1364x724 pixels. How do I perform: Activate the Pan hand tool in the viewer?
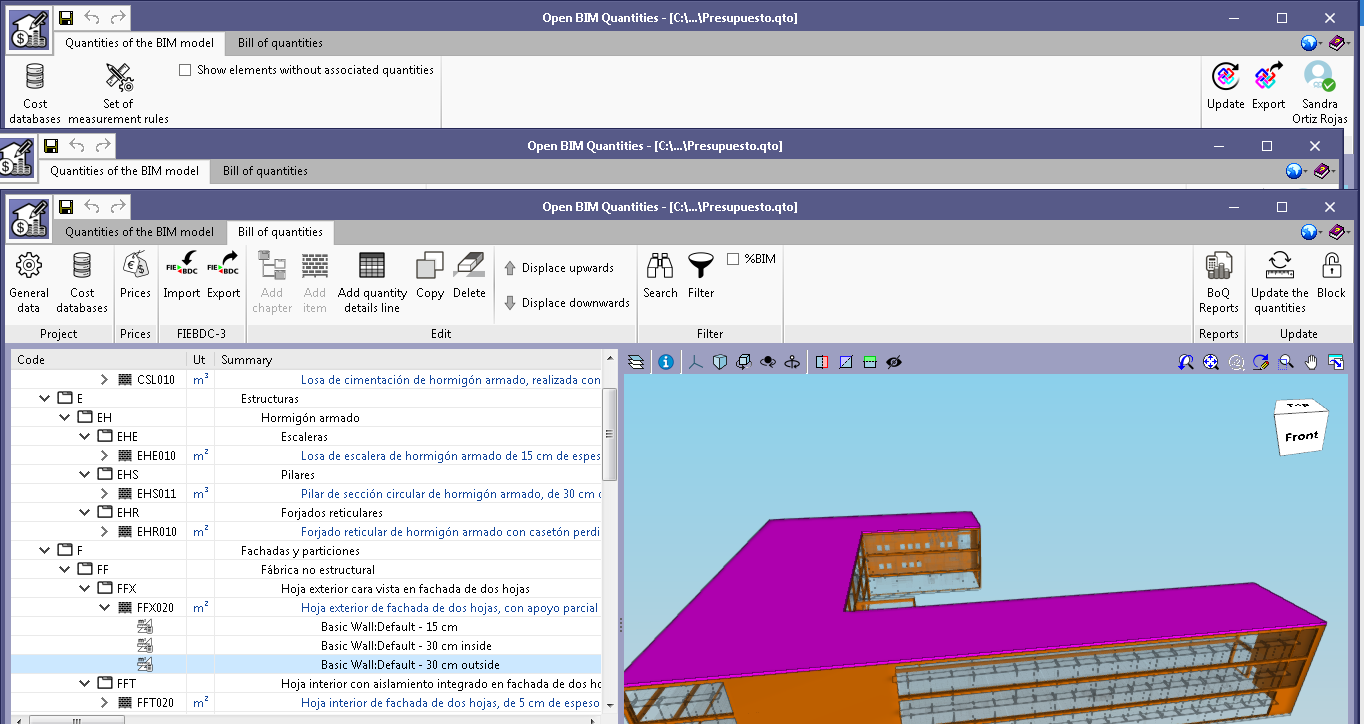1310,361
